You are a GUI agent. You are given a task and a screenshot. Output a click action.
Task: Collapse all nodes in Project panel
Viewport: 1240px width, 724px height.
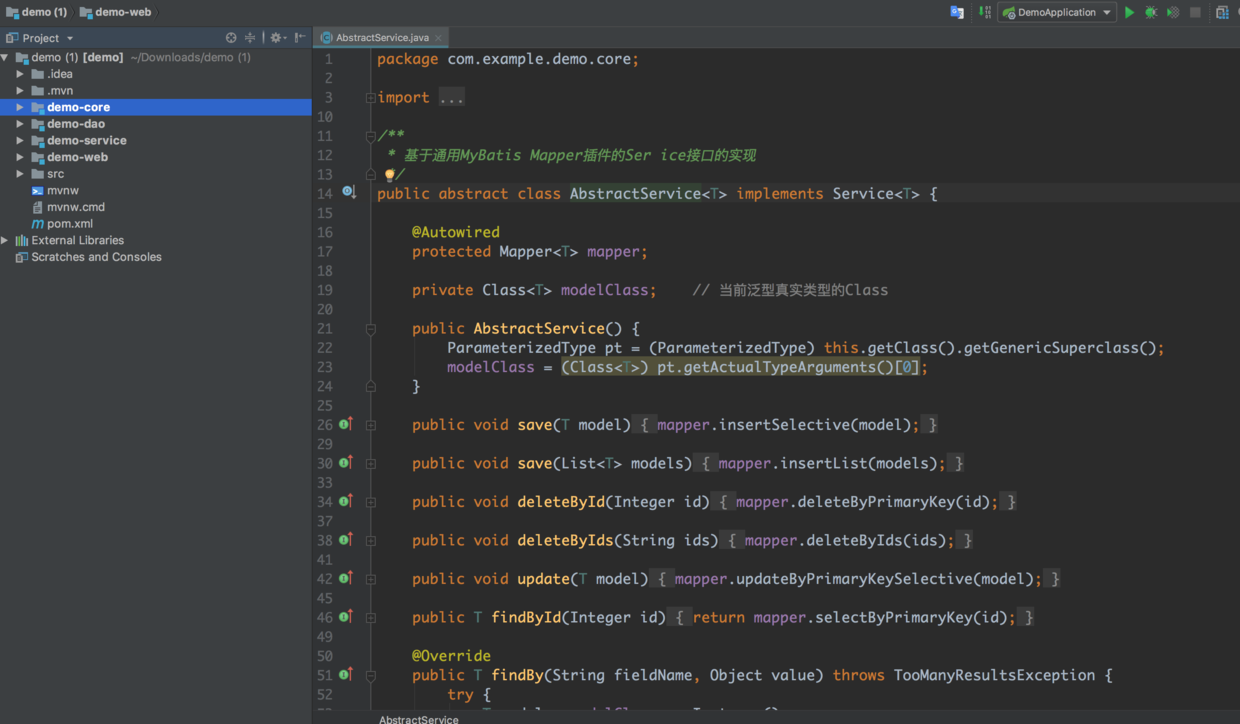tap(250, 38)
